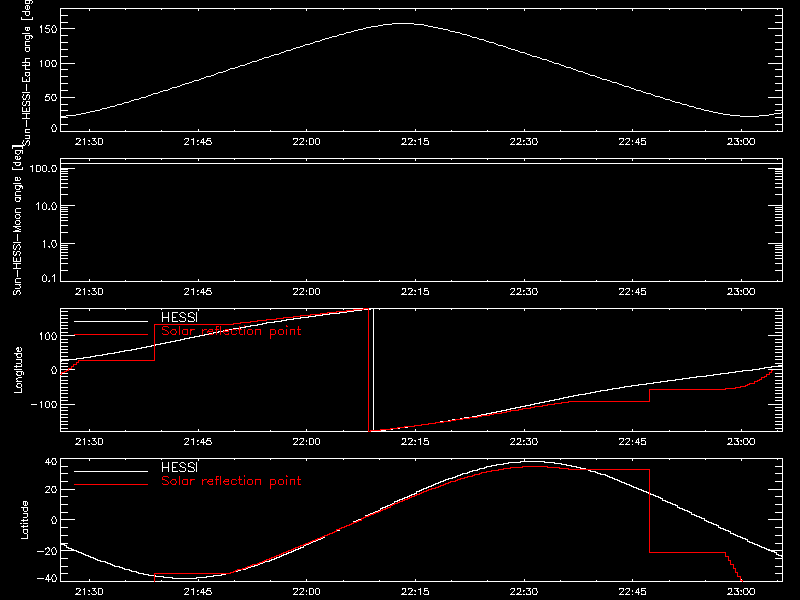Click 22:15 time label below Longitude plot

coord(415,442)
